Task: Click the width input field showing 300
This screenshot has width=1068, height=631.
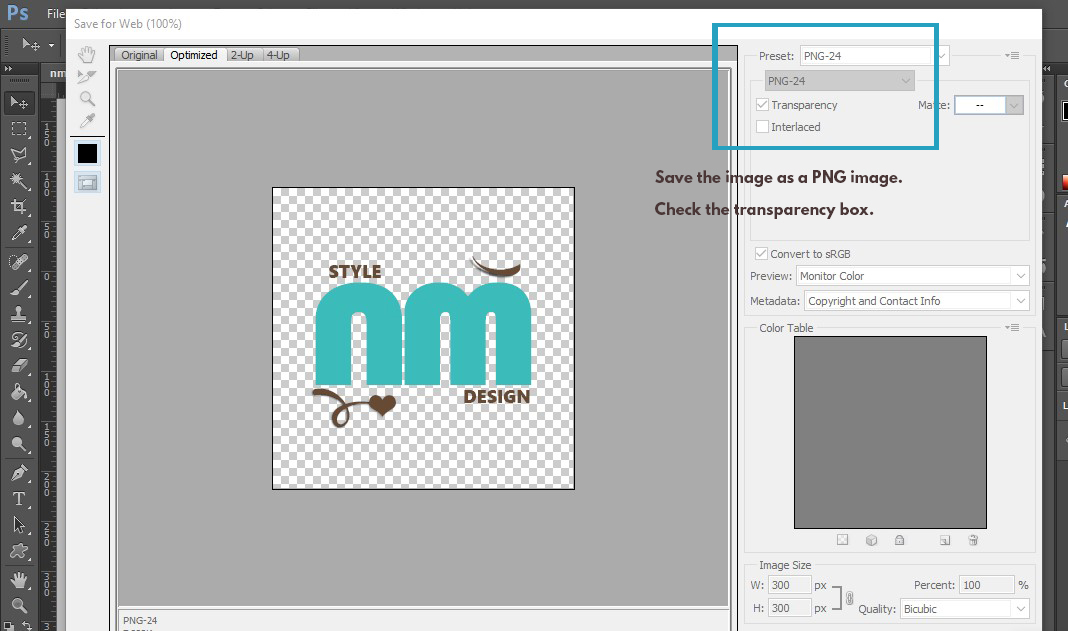Action: tap(789, 584)
